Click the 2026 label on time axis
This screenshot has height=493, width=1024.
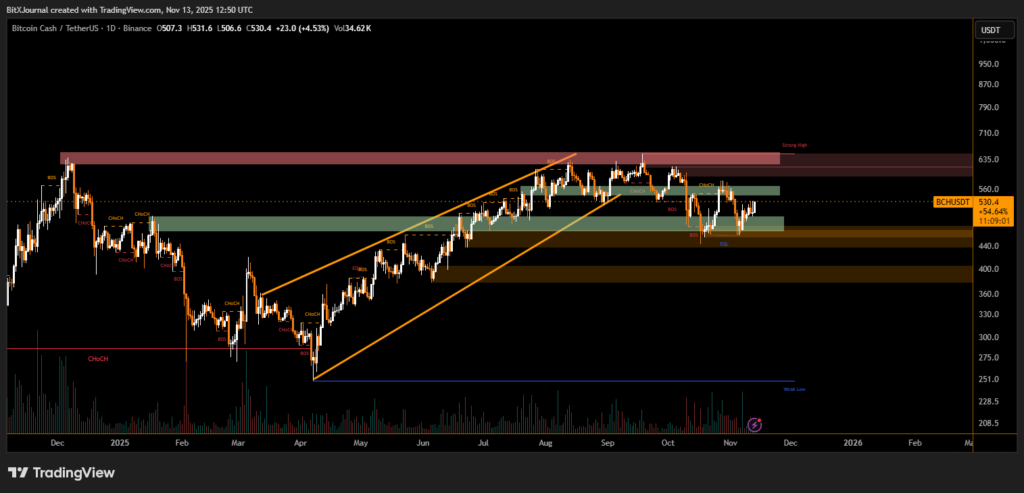coord(852,441)
